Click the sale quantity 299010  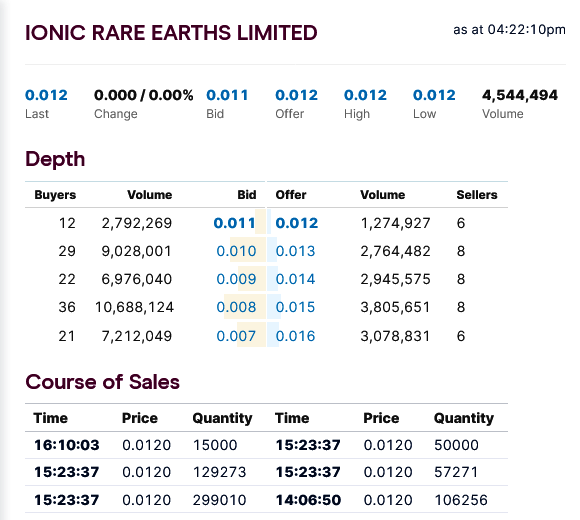pos(220,500)
